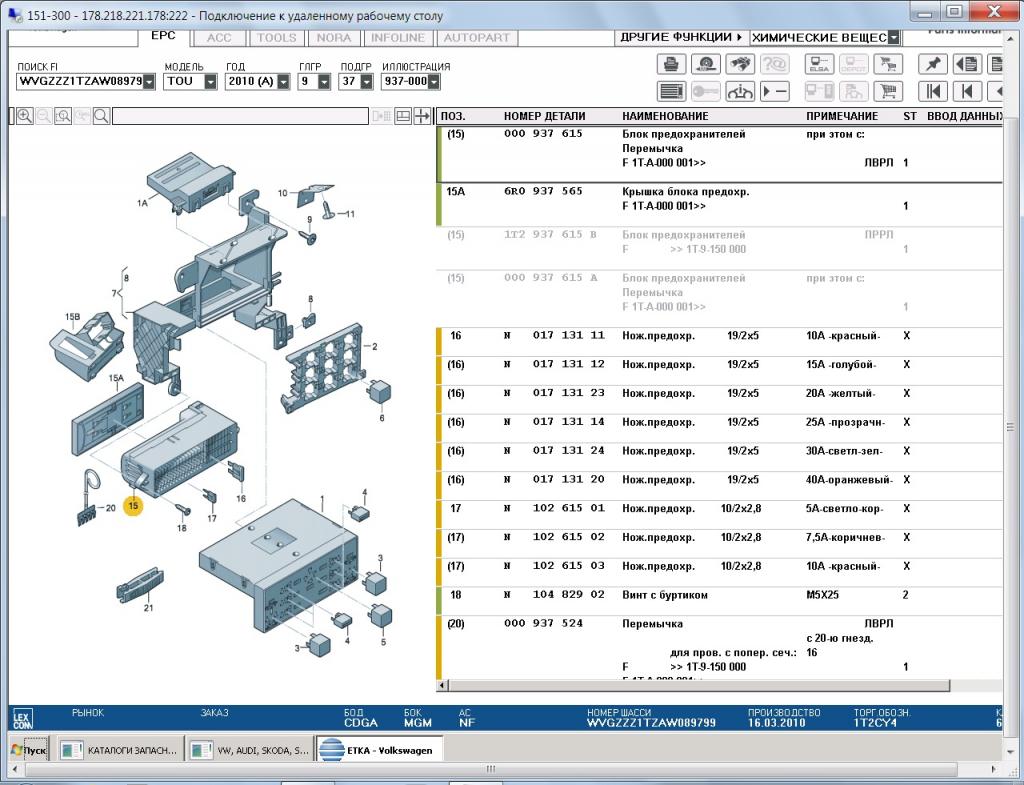Open the vehicle info car icon

[x=740, y=91]
